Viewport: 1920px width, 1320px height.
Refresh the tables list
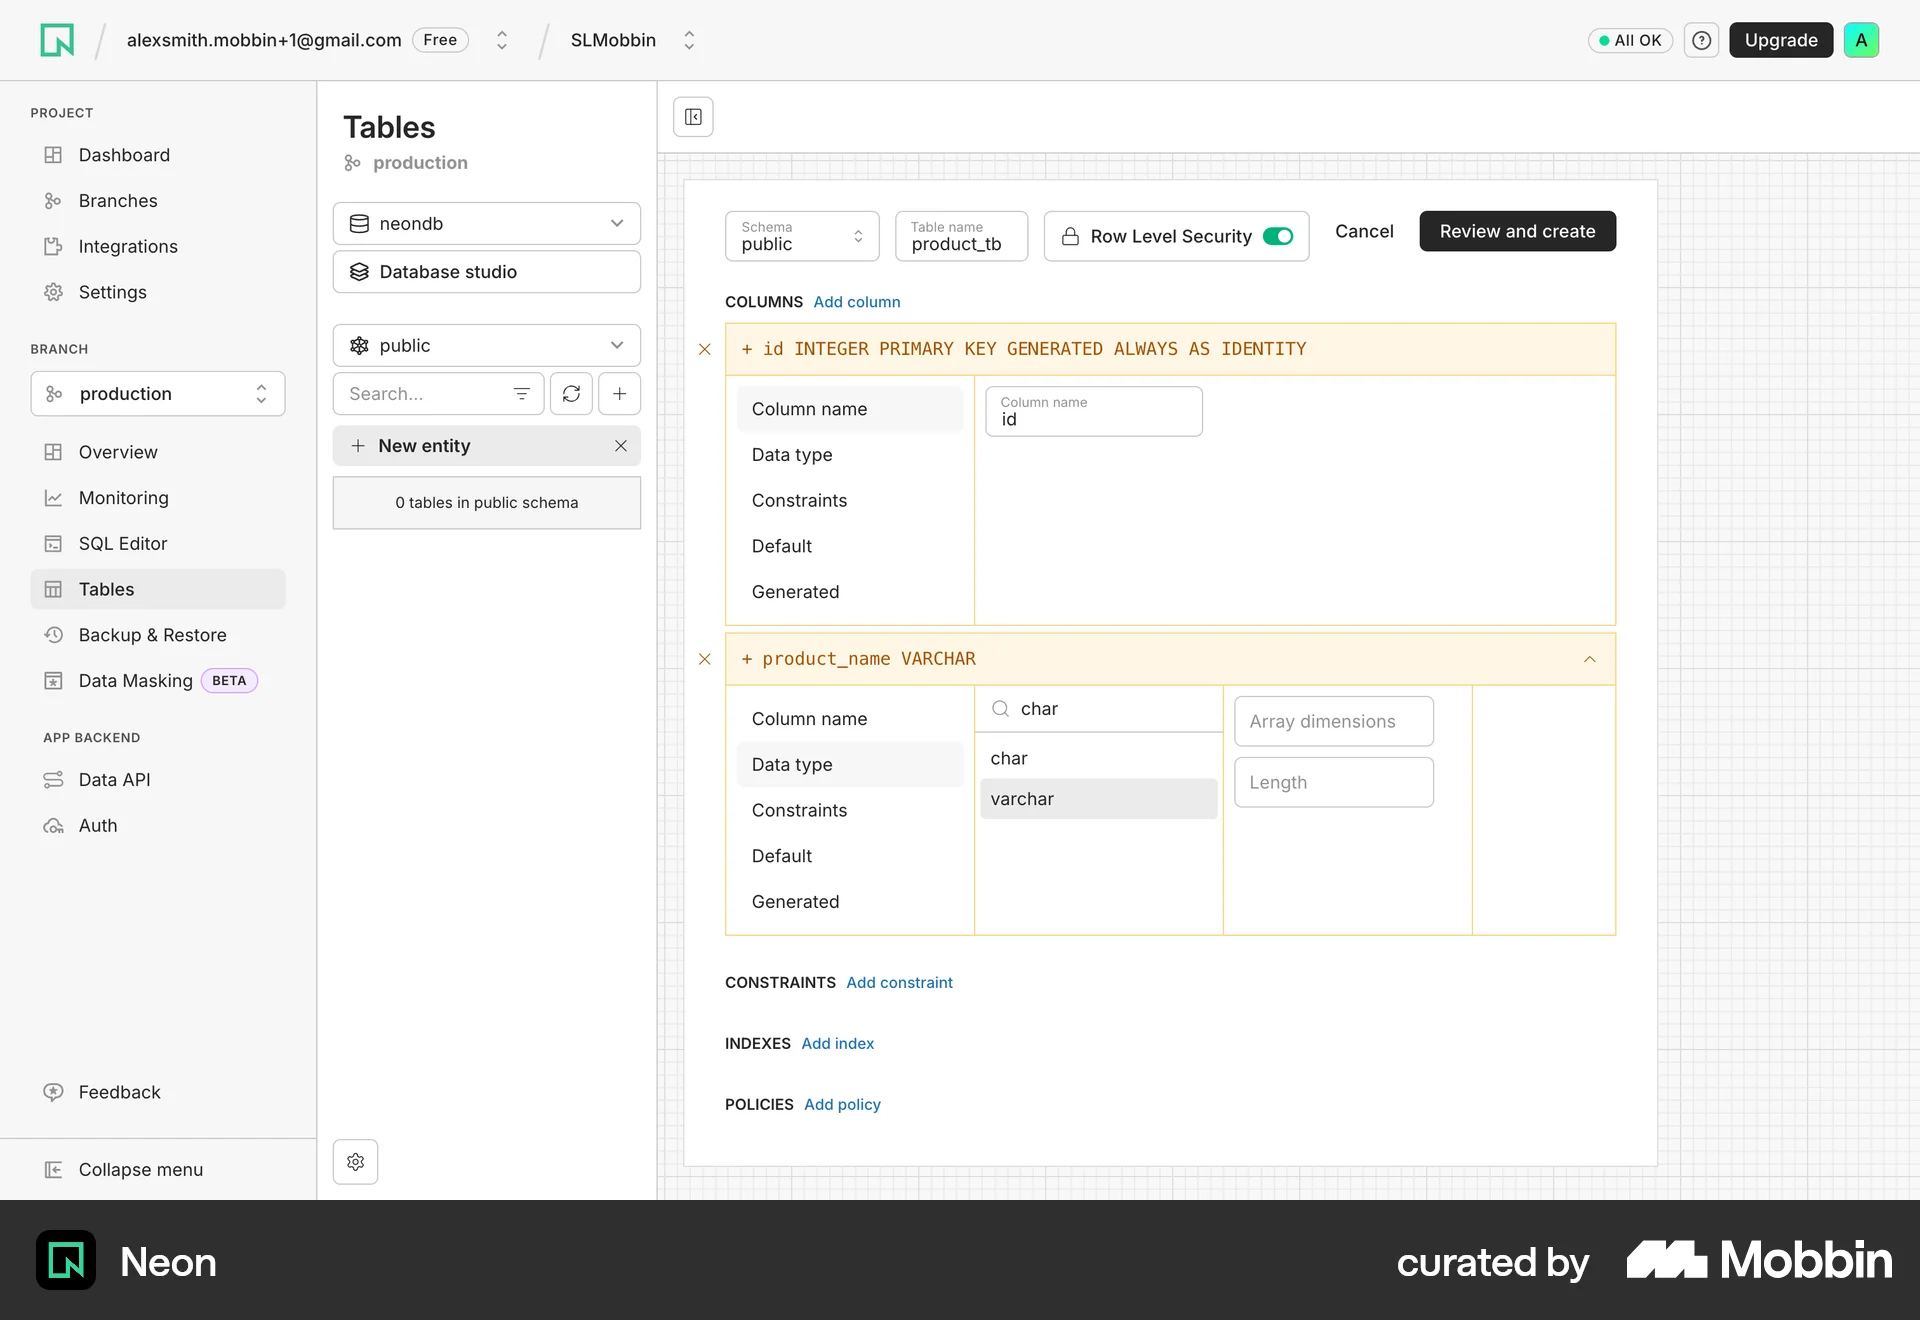tap(571, 394)
